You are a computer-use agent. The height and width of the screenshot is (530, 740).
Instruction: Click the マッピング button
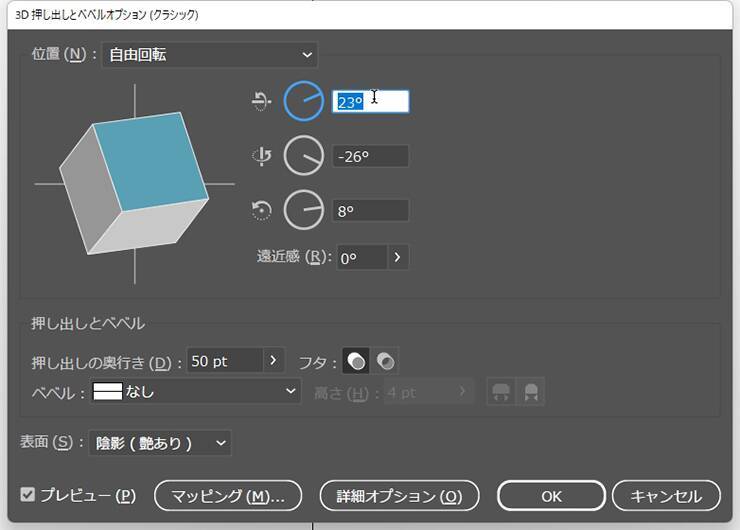pos(228,495)
